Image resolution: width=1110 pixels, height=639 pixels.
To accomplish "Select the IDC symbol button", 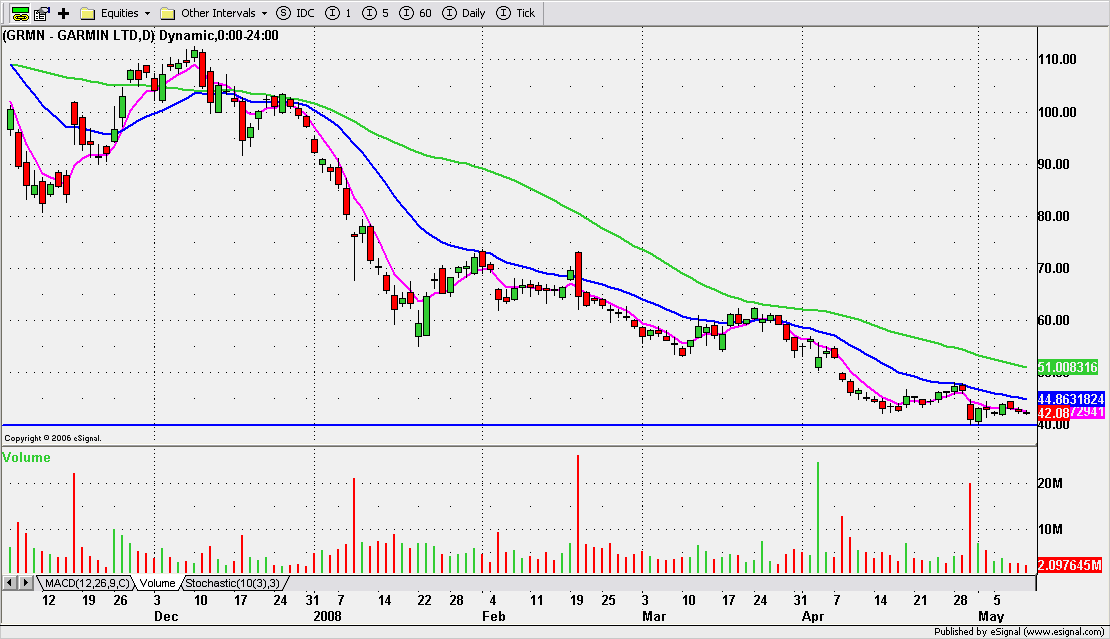I will [295, 13].
